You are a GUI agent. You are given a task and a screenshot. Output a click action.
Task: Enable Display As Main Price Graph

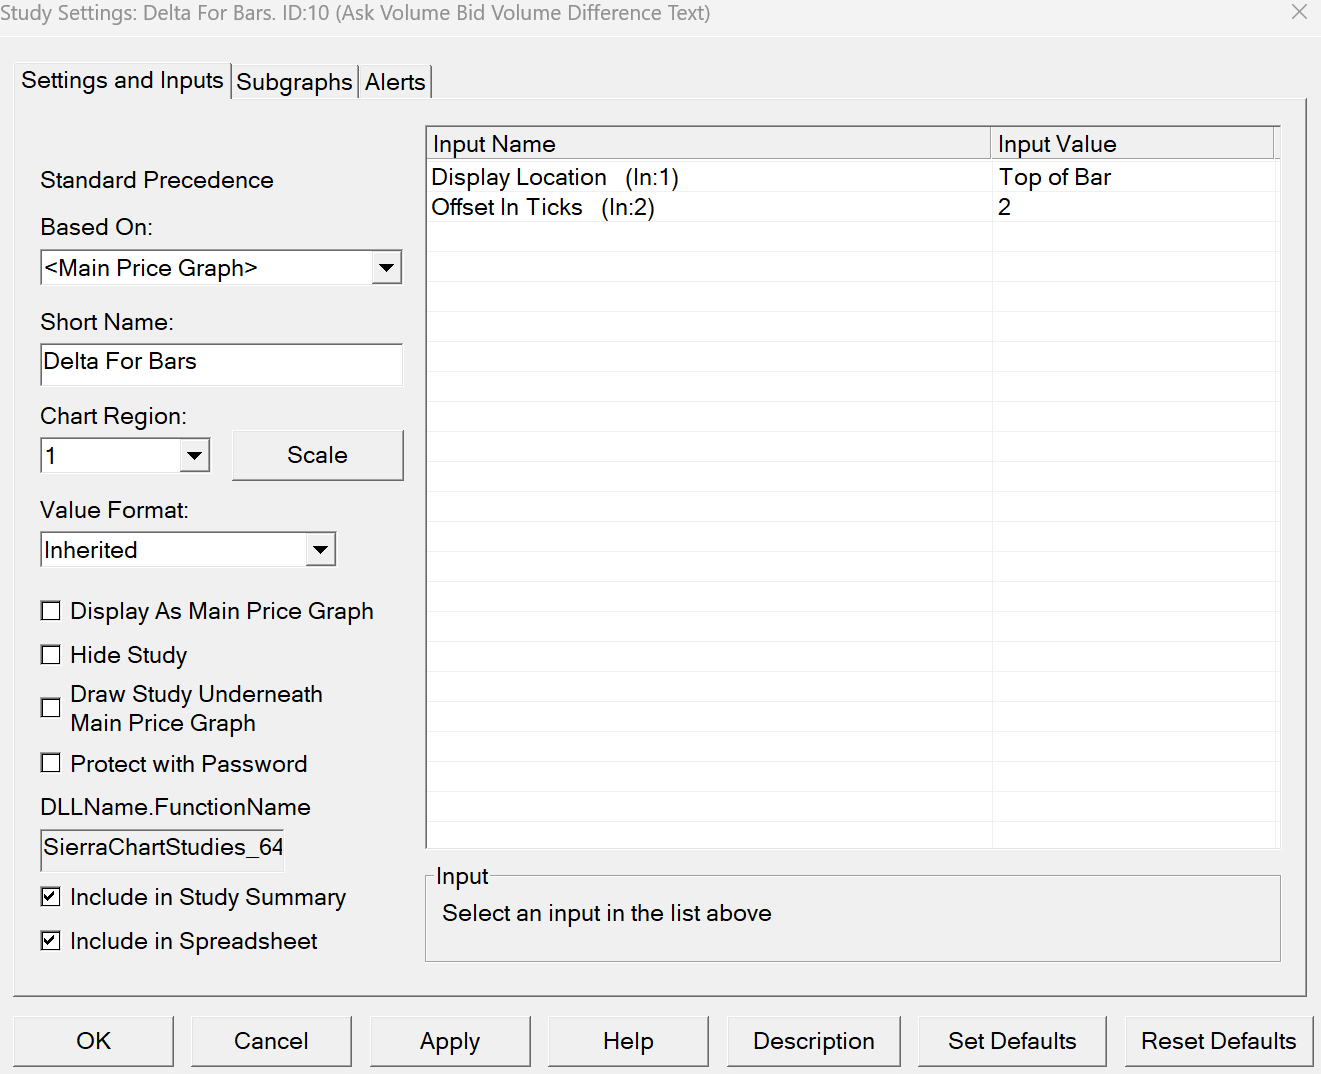pos(51,611)
